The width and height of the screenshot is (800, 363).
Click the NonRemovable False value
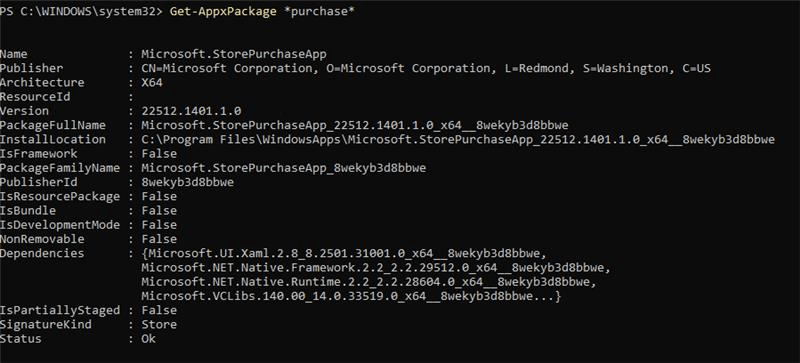point(159,239)
